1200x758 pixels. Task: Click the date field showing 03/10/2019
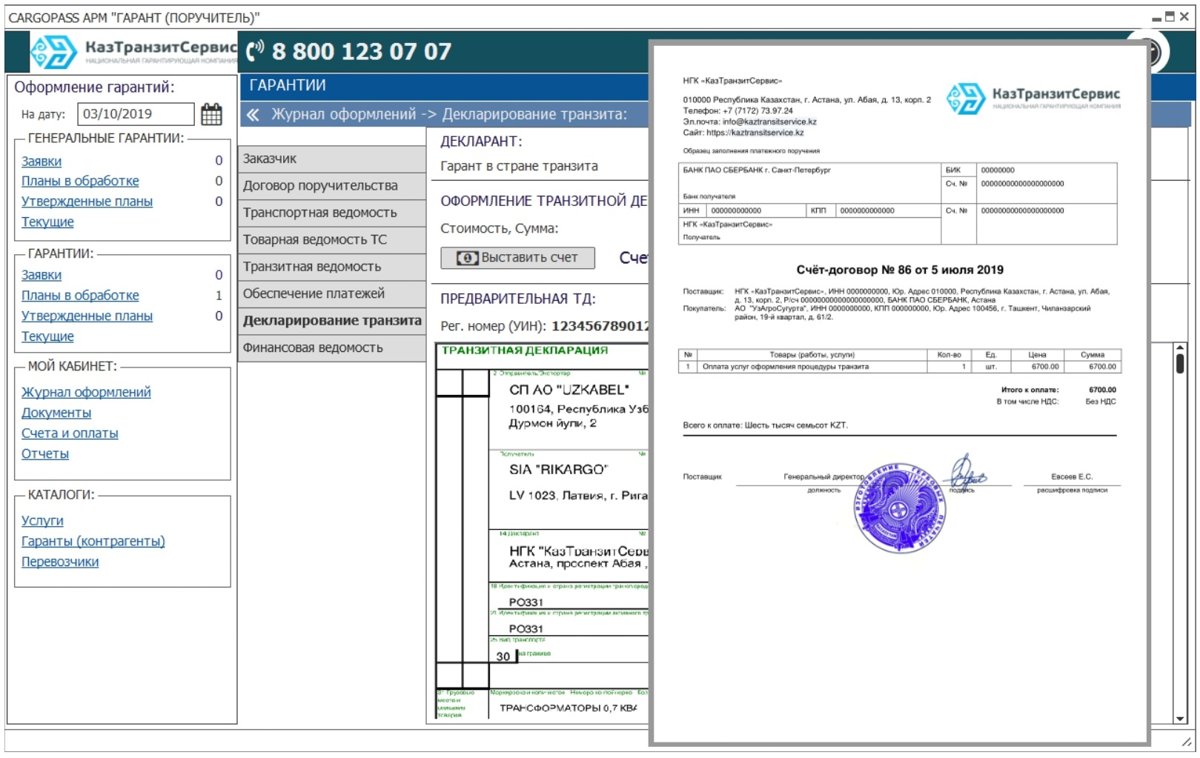tap(135, 114)
